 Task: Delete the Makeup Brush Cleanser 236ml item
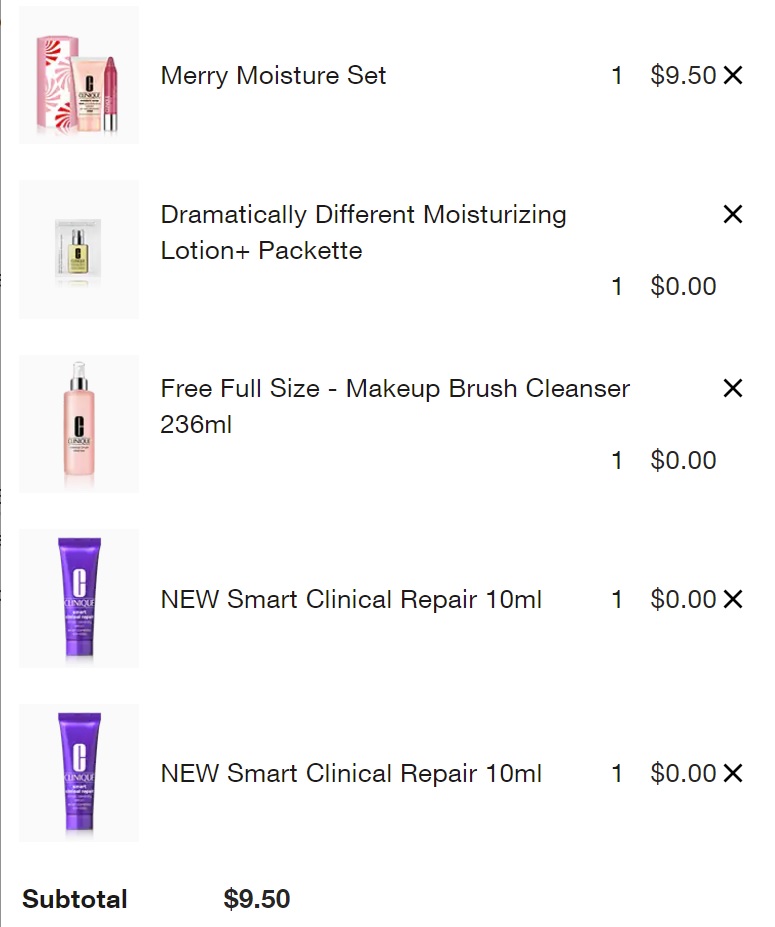point(733,388)
